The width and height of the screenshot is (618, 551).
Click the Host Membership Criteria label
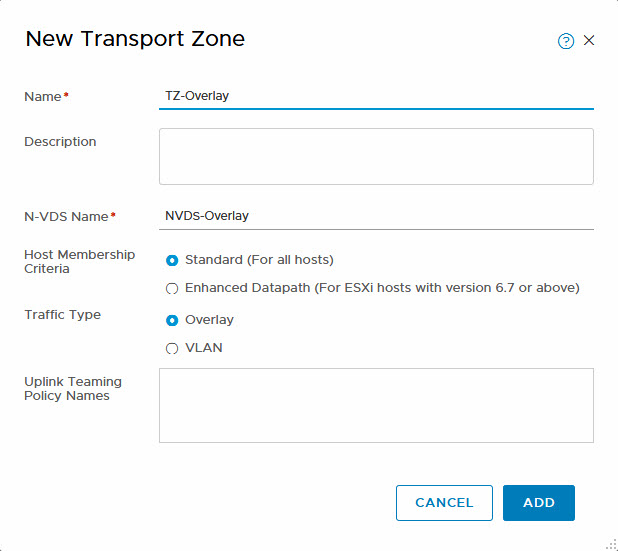[x=79, y=261]
